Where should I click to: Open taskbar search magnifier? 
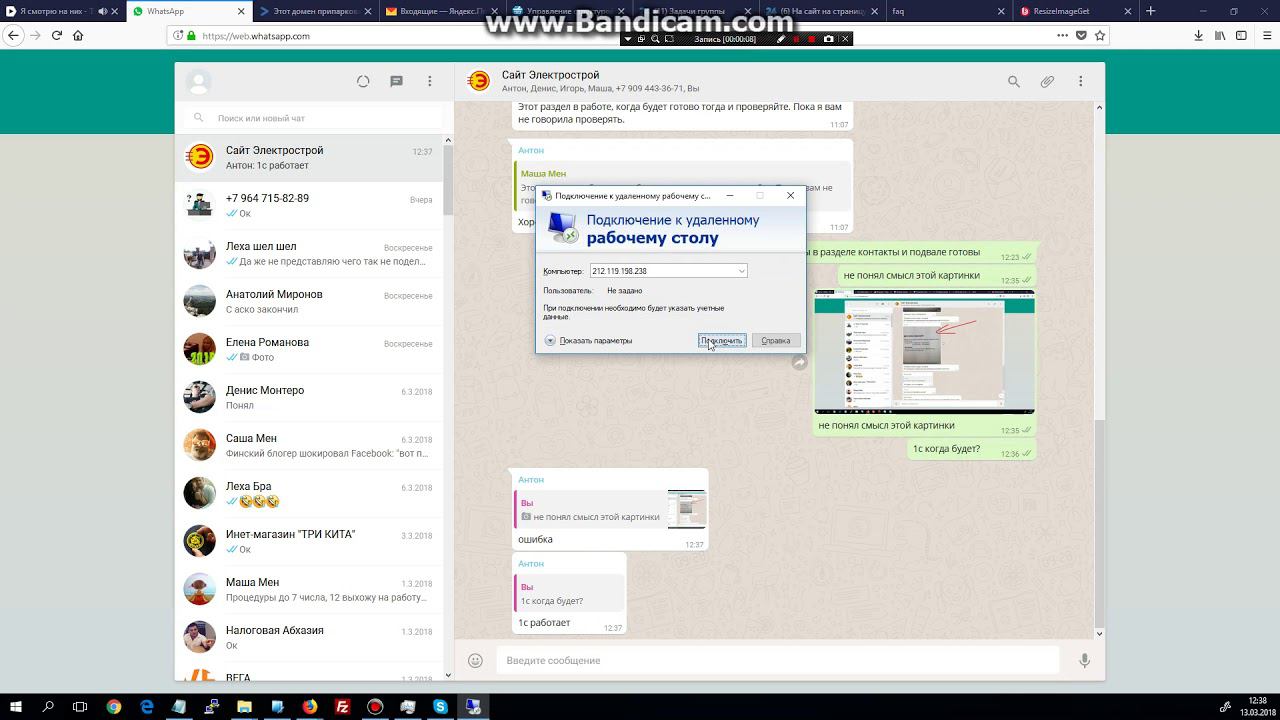point(48,707)
